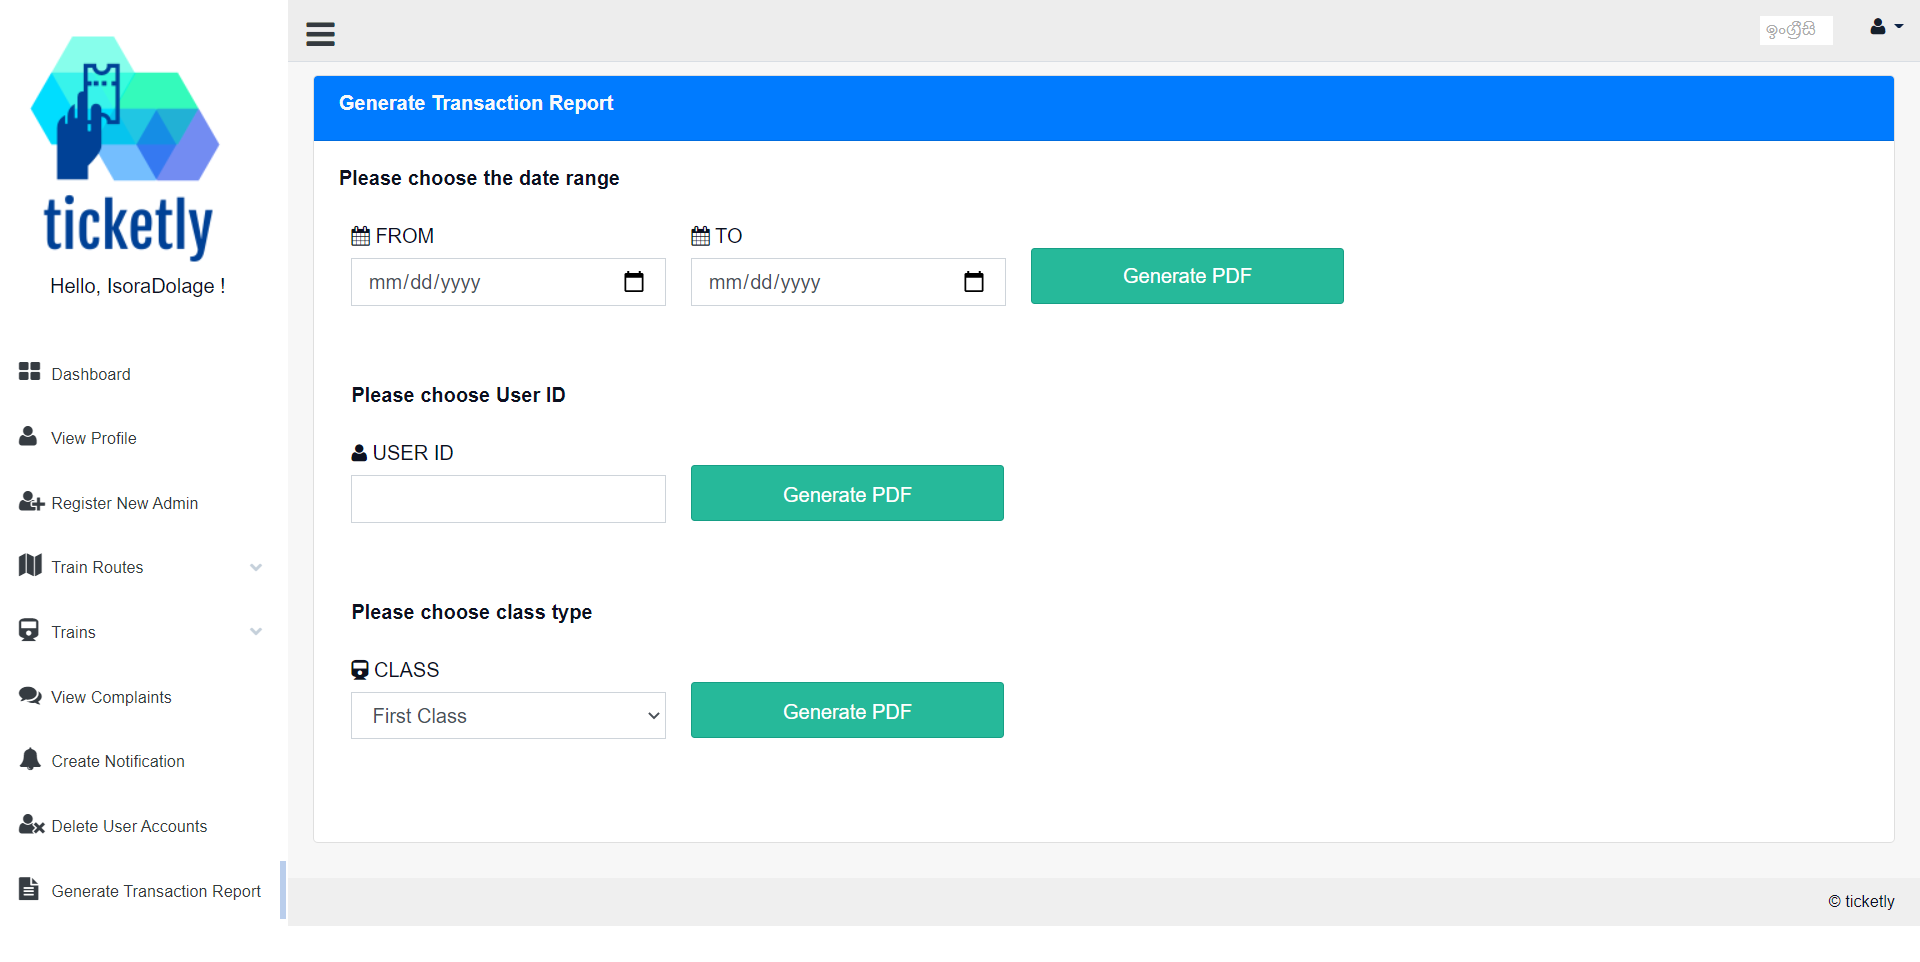Image resolution: width=1920 pixels, height=962 pixels.
Task: Generate PDF for the User ID
Action: pyautogui.click(x=847, y=493)
